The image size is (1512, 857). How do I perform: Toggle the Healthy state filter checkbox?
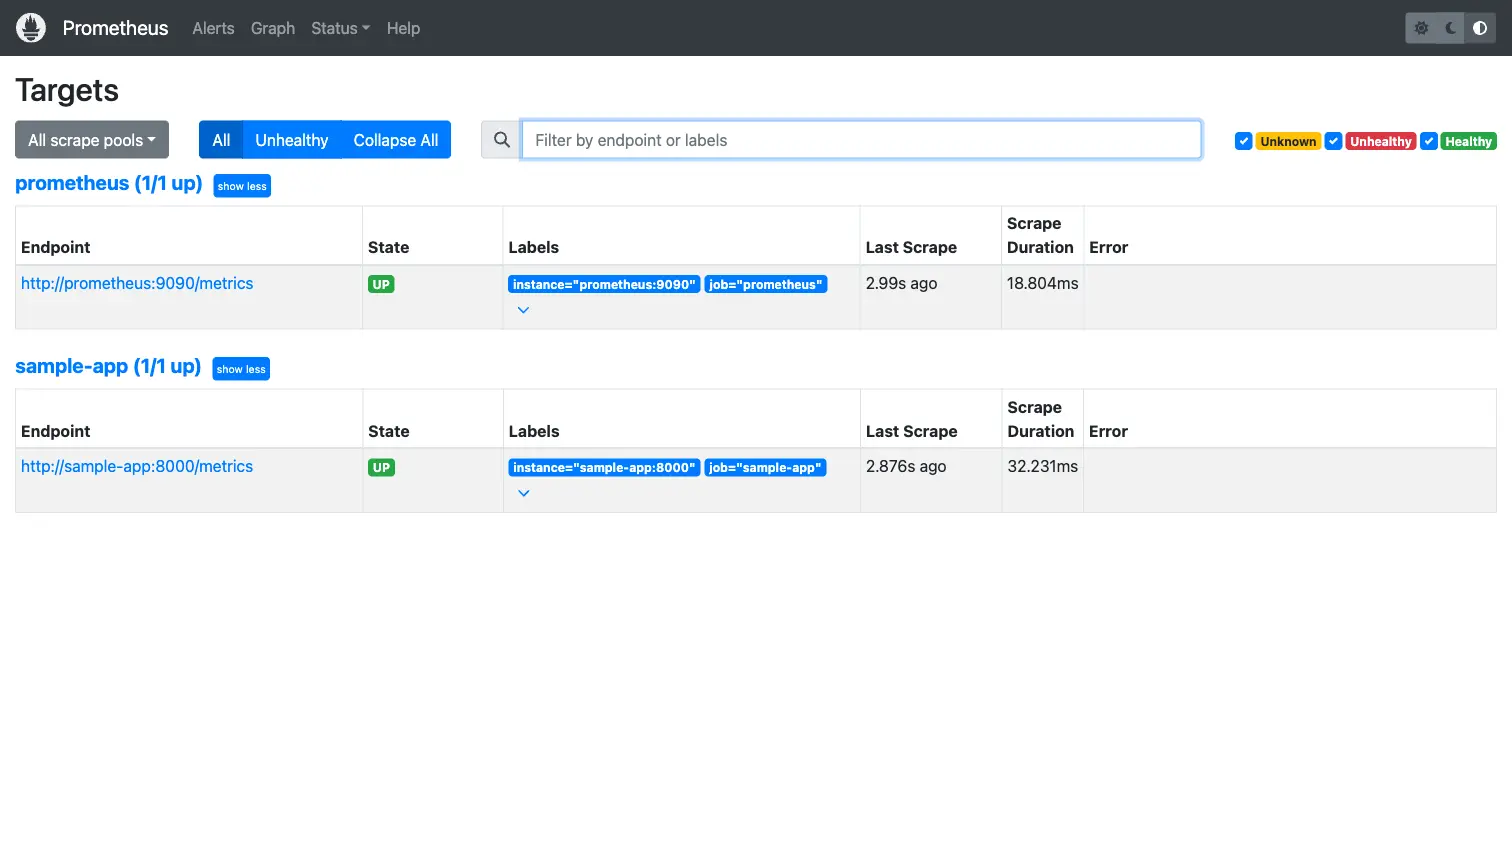pos(1429,141)
